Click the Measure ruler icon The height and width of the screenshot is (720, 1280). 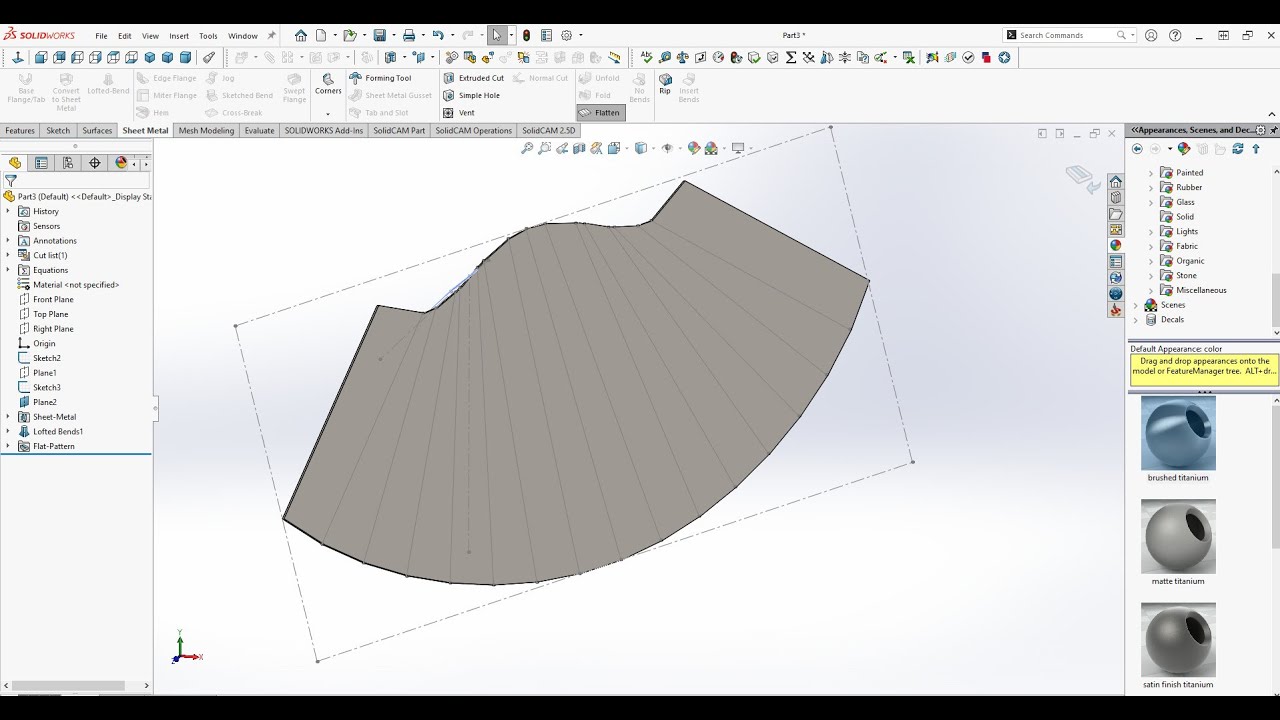615,57
